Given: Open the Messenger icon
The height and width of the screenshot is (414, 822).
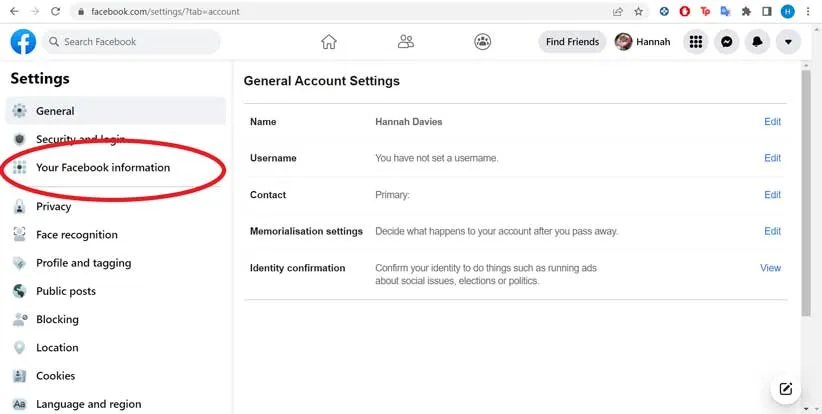Looking at the screenshot, I should (727, 42).
